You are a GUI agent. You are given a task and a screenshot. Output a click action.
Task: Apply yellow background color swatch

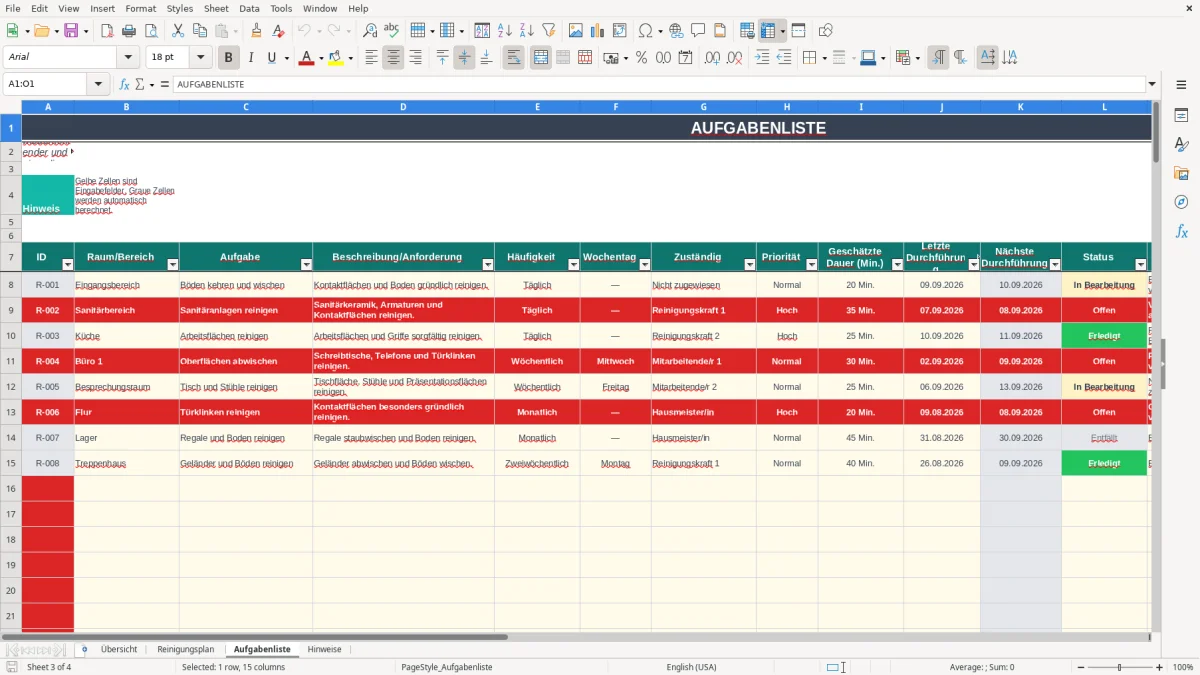click(x=335, y=58)
